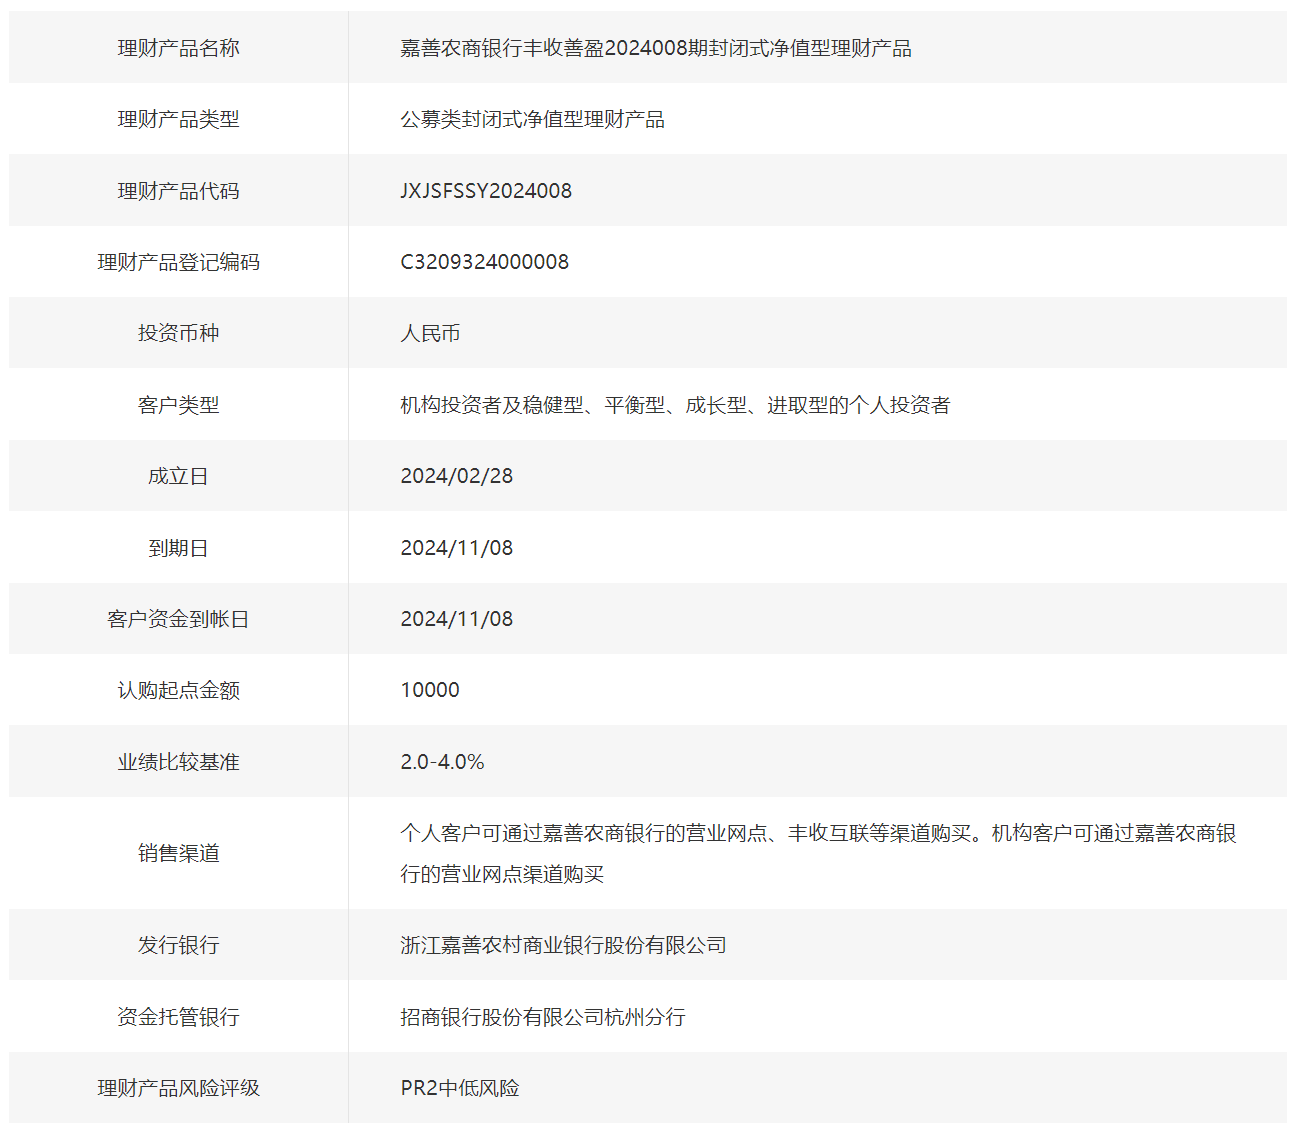The width and height of the screenshot is (1289, 1127).
Task: Select registration code 'C3209324000008'
Action: pos(484,262)
